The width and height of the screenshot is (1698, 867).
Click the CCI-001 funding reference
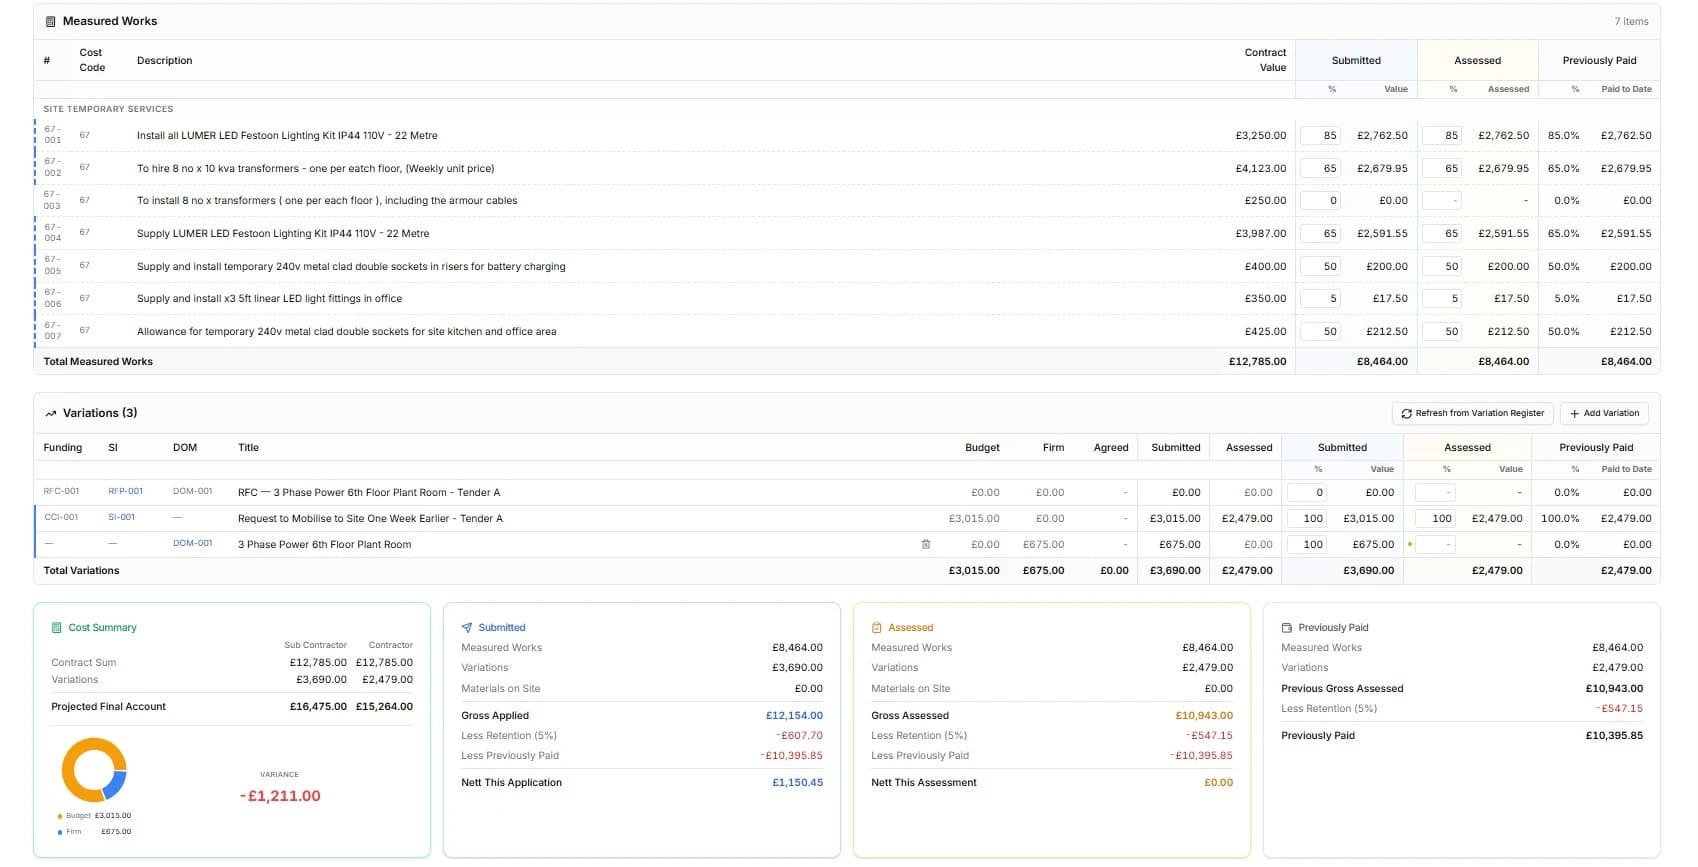[61, 518]
